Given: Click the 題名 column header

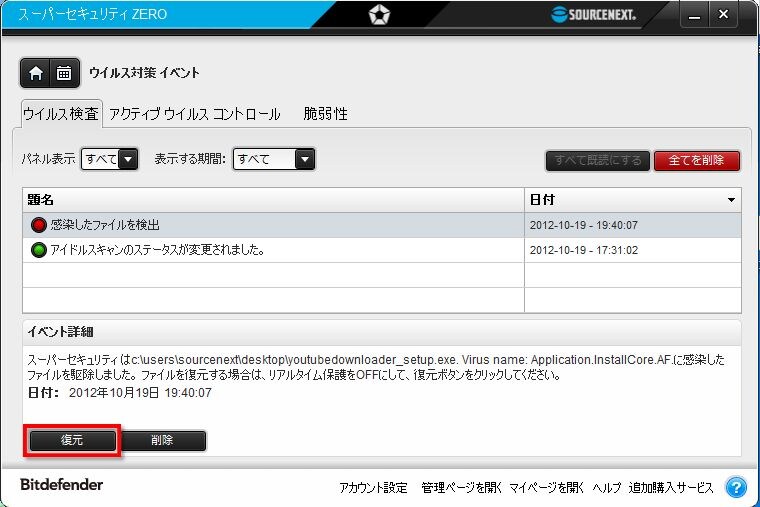Looking at the screenshot, I should (273, 200).
